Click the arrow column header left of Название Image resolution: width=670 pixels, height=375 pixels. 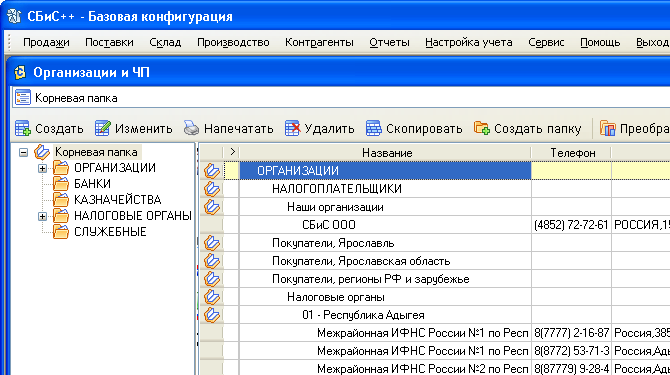232,152
